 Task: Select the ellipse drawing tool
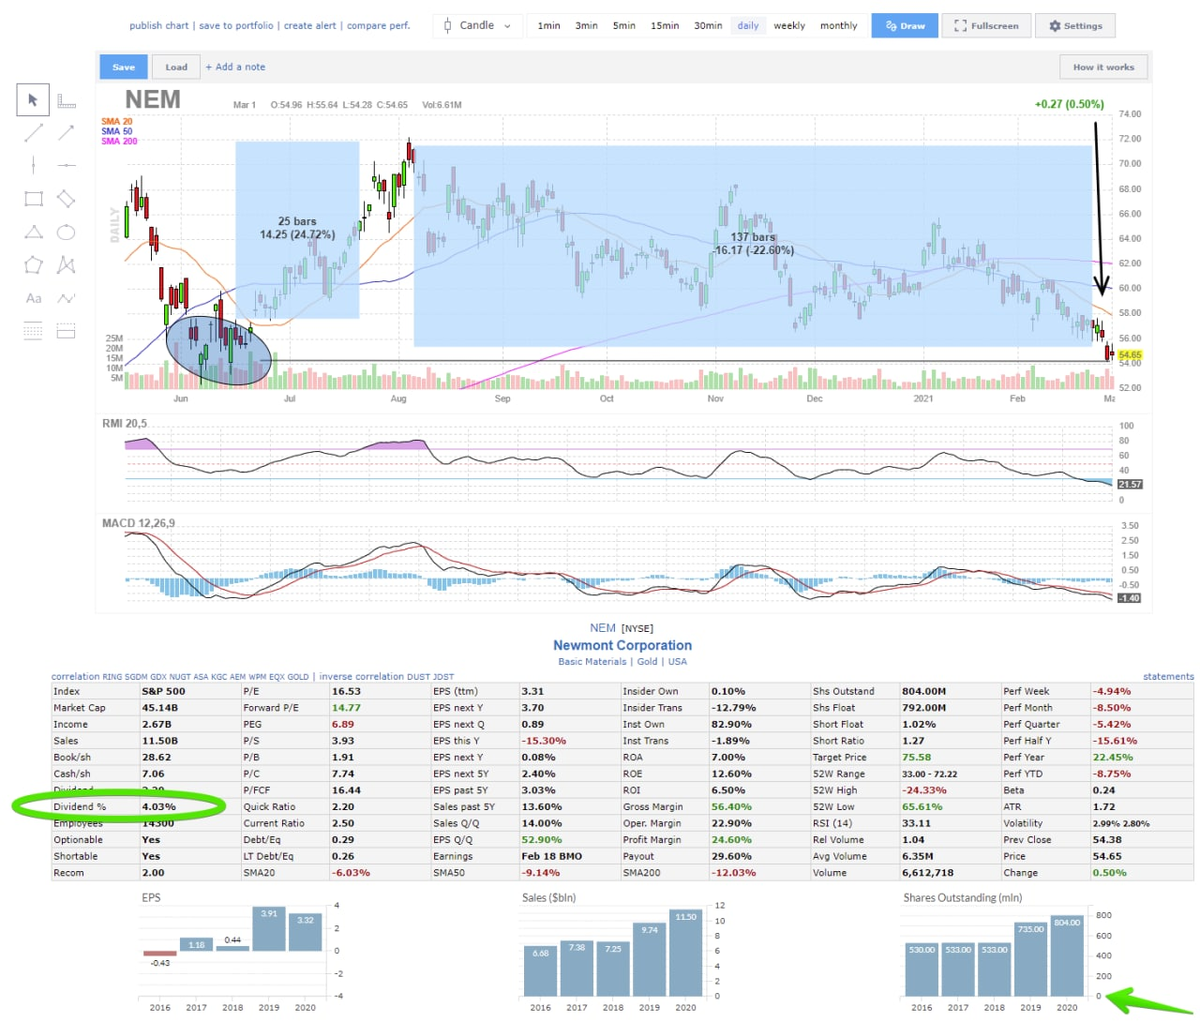66,232
